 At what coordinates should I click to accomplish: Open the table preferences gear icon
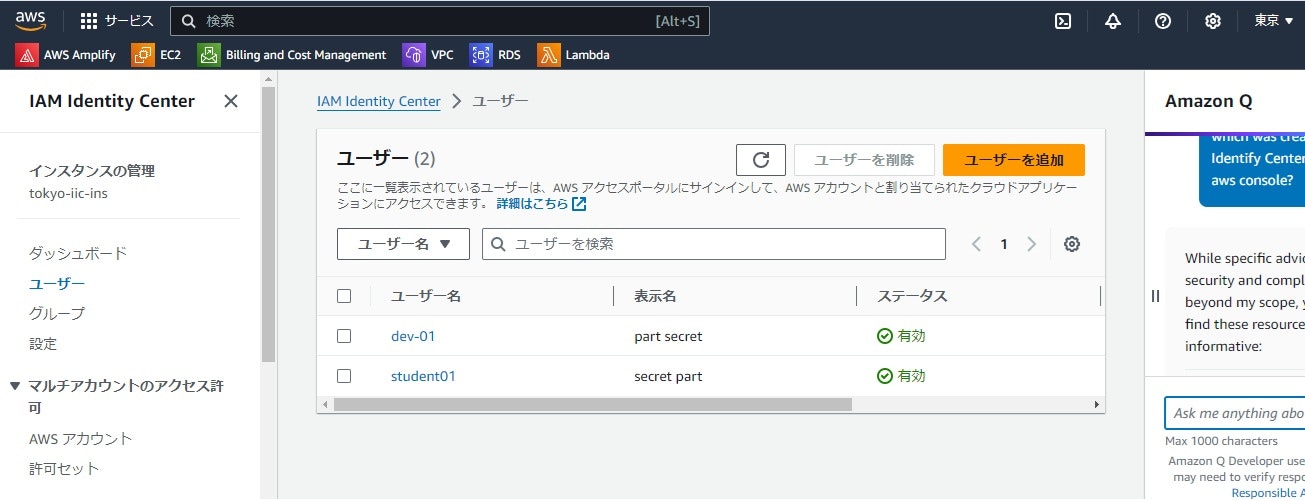[1072, 244]
